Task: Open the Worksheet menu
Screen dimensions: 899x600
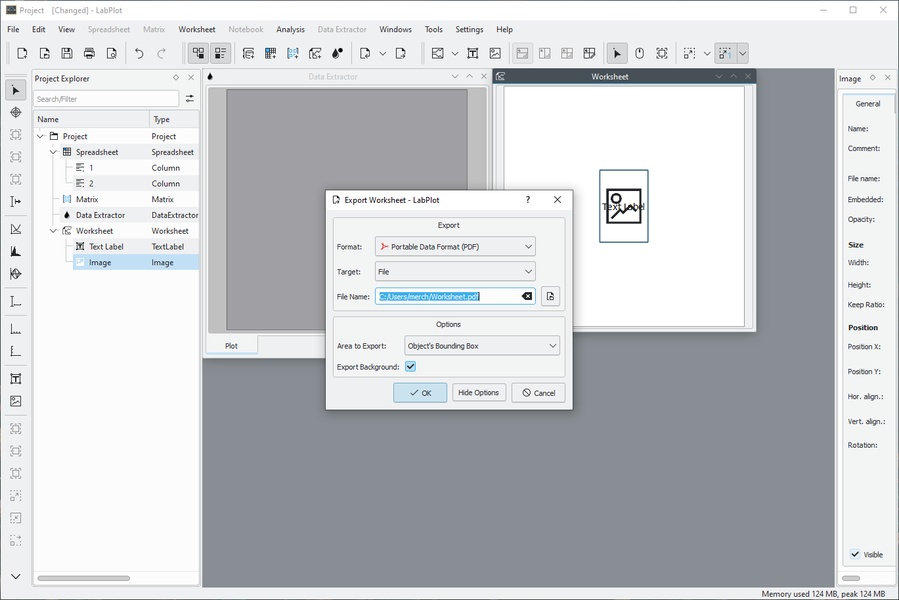Action: 197,29
